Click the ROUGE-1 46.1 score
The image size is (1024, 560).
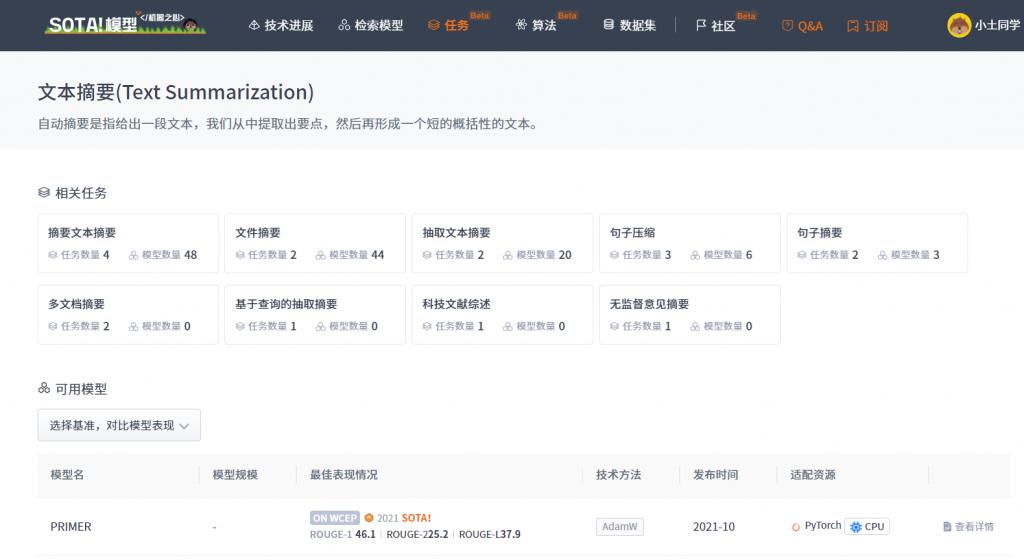[x=343, y=535]
